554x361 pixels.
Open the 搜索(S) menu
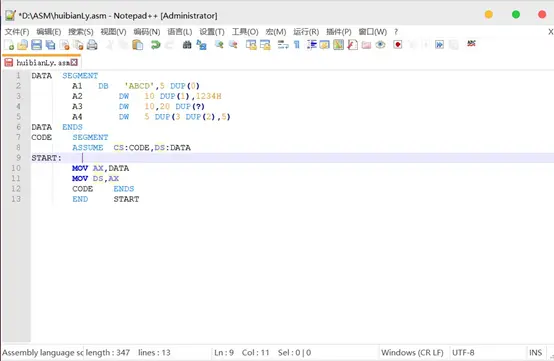pyautogui.click(x=81, y=32)
